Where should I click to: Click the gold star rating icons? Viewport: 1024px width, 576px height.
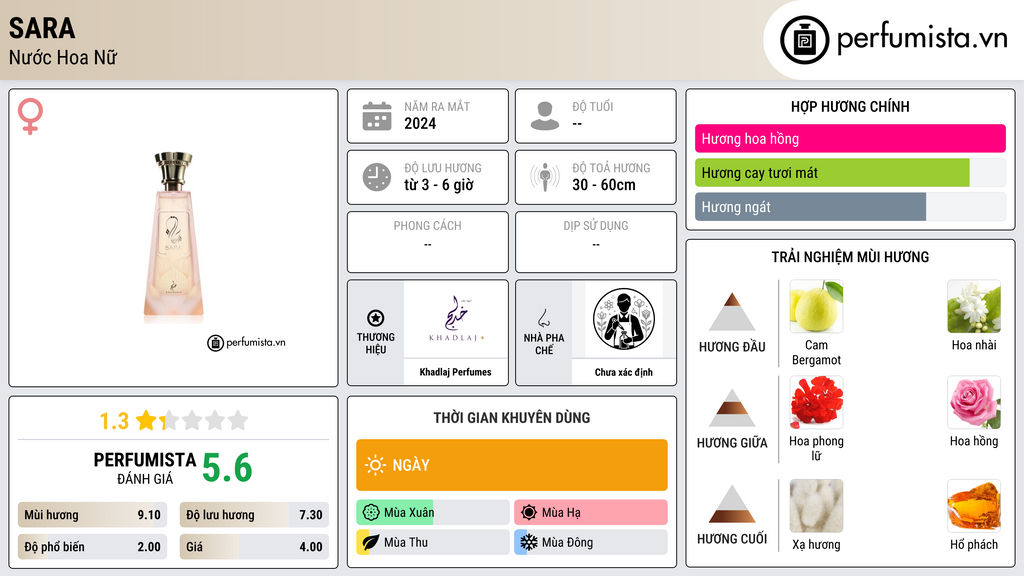tap(192, 420)
